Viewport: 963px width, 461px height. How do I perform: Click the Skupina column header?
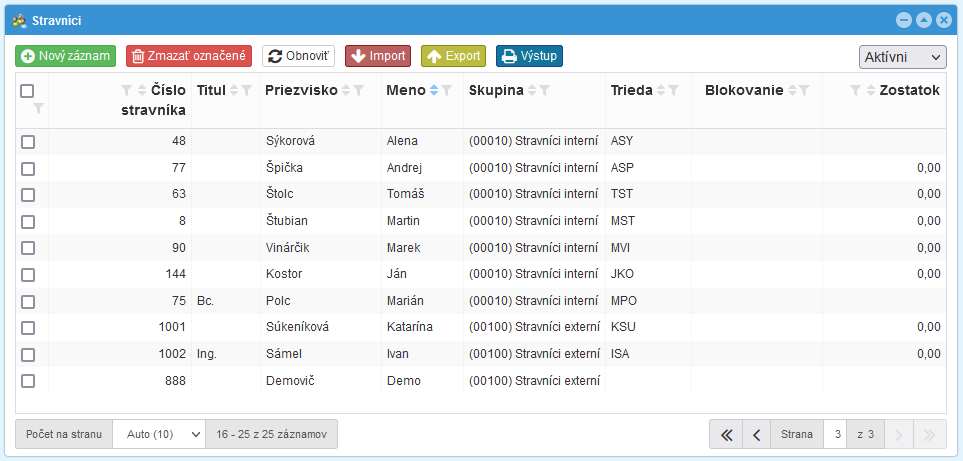(x=496, y=90)
